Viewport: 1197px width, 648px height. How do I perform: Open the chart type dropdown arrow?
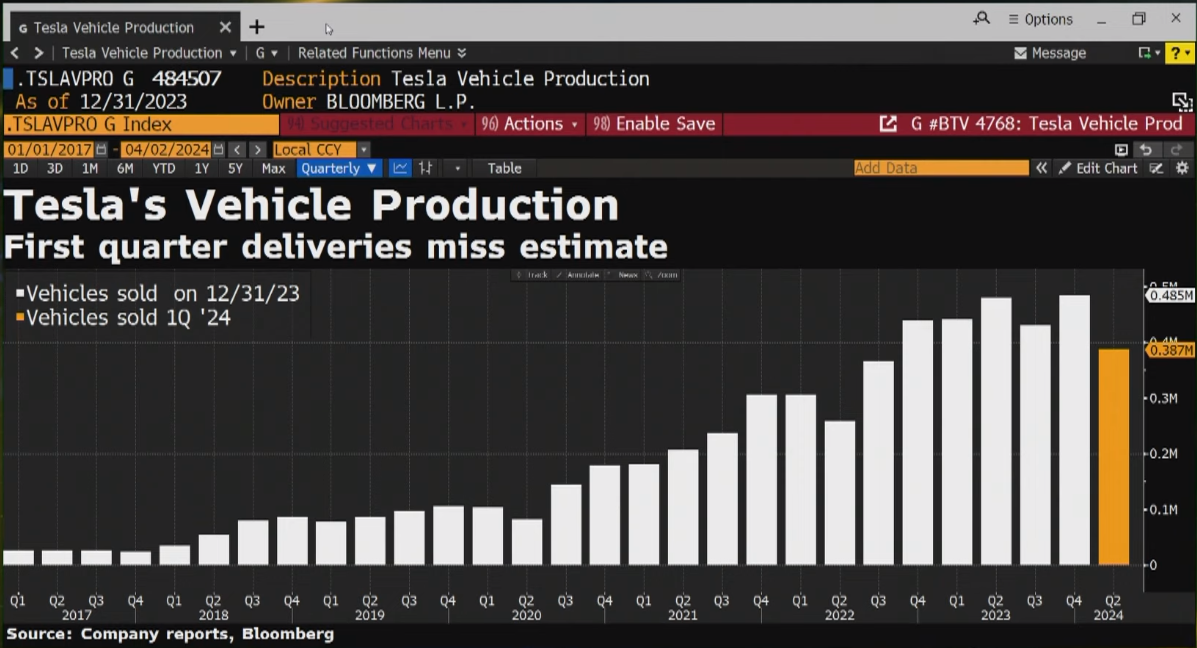click(x=457, y=169)
